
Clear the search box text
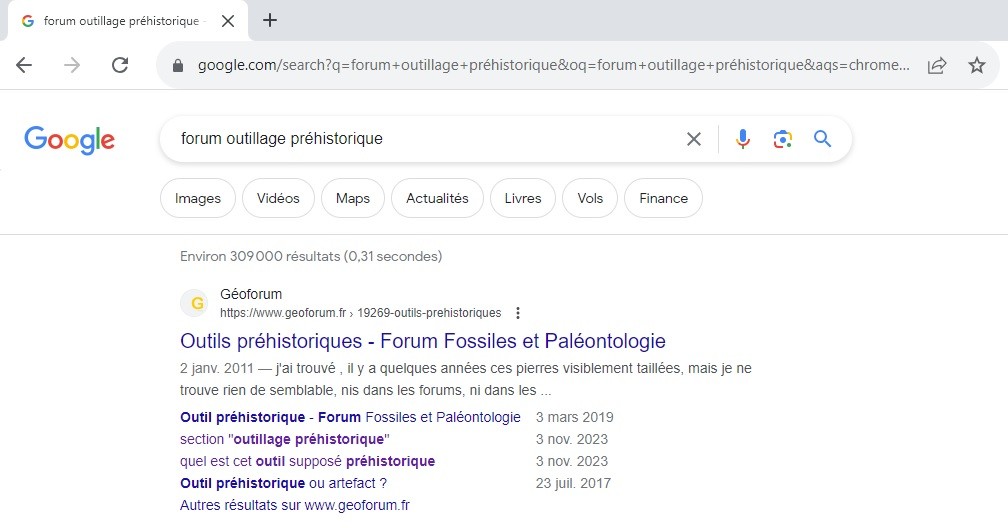pyautogui.click(x=693, y=139)
